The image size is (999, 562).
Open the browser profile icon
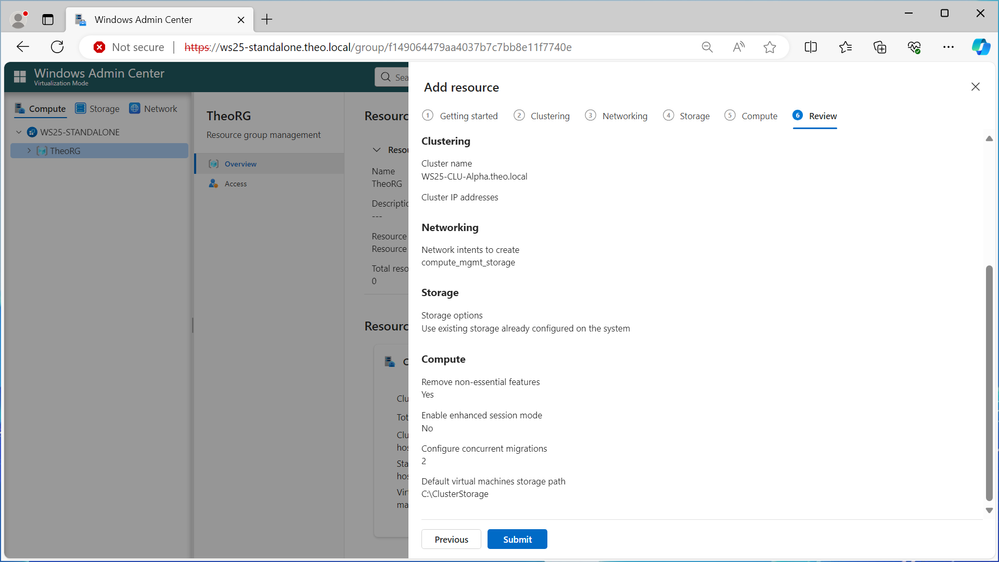20,20
